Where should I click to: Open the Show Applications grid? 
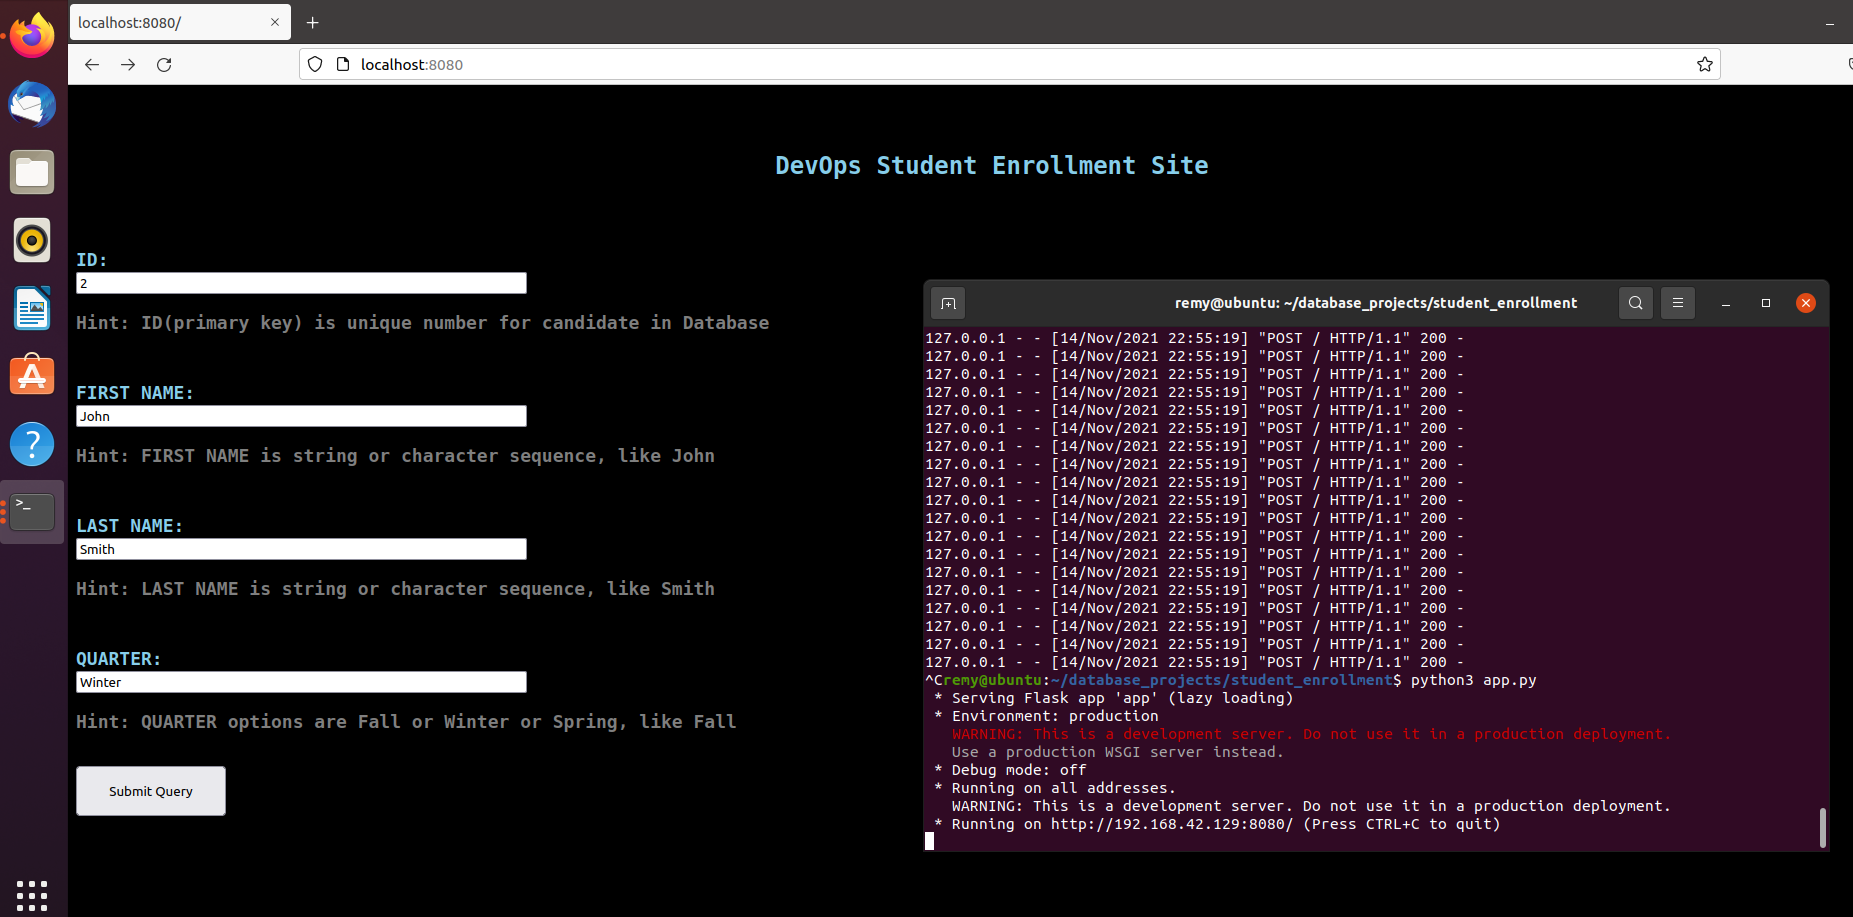click(x=32, y=895)
